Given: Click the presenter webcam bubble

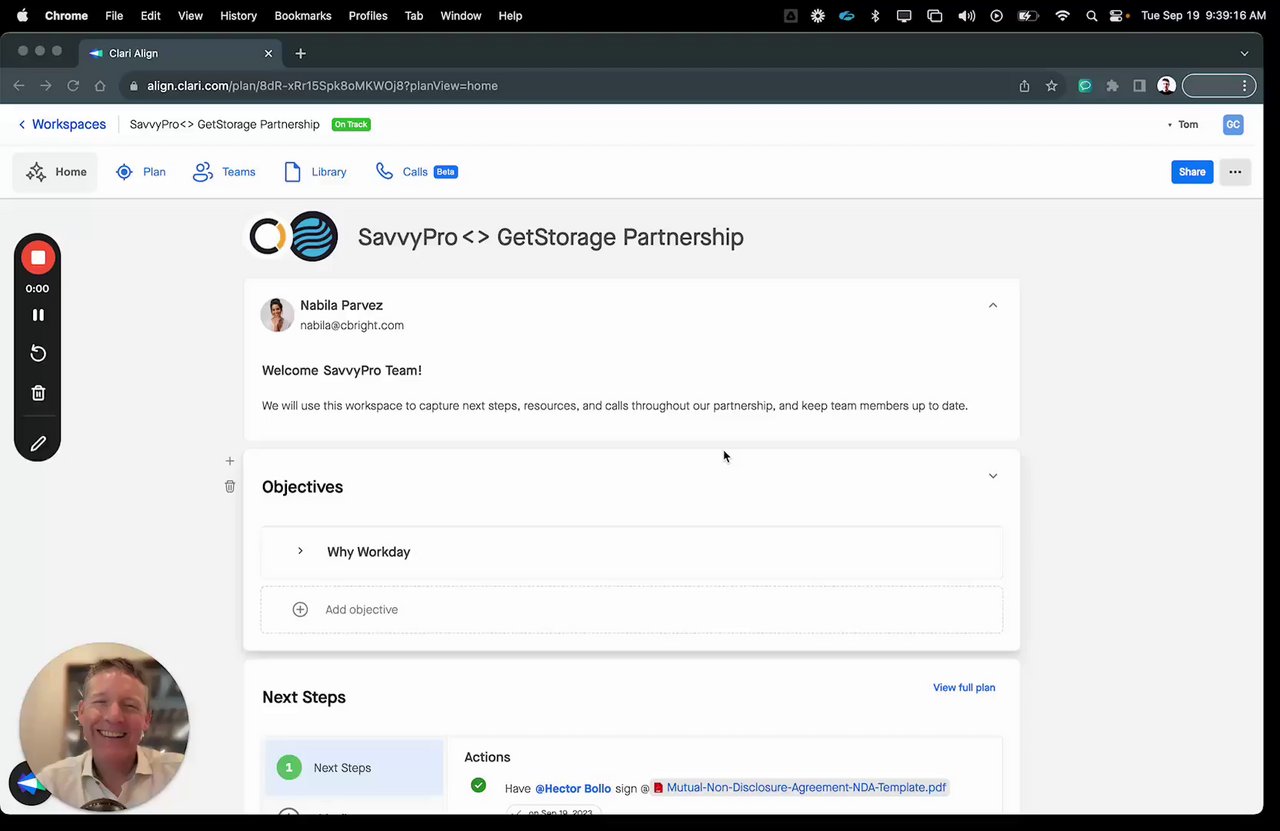Looking at the screenshot, I should point(104,727).
